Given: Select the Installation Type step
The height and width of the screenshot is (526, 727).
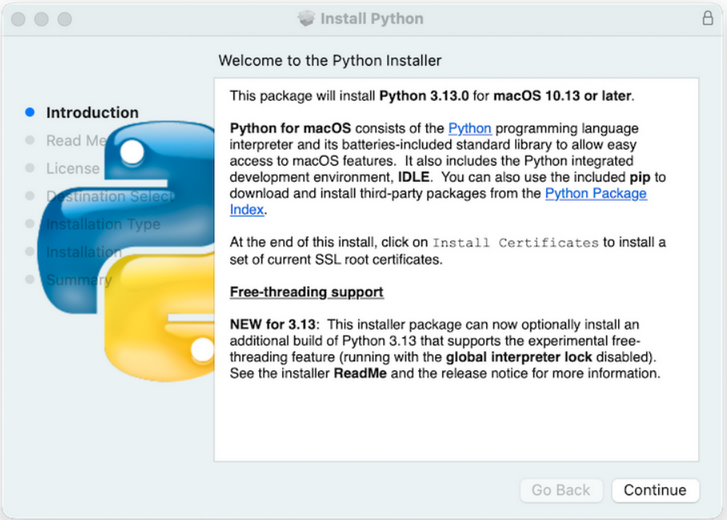Looking at the screenshot, I should tap(103, 224).
